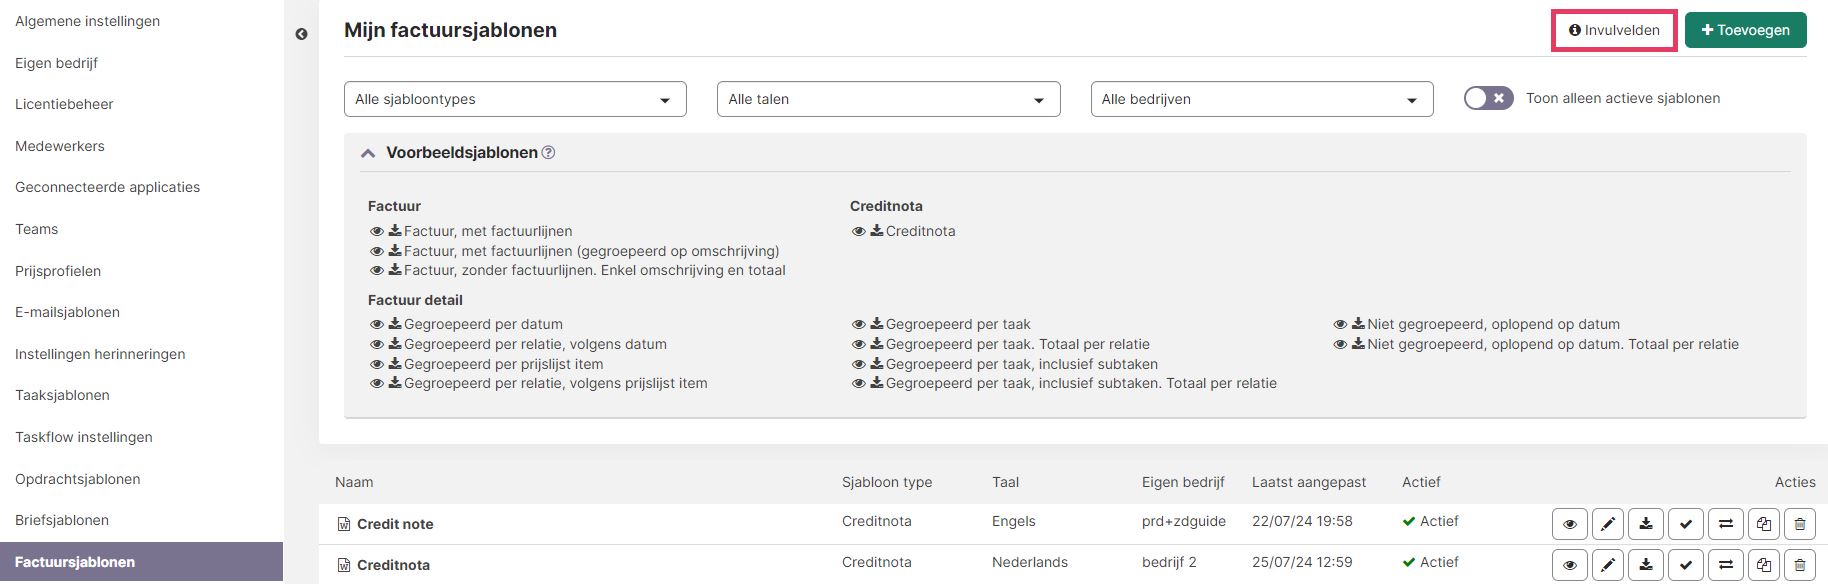This screenshot has height=584, width=1828.
Task: Open the 'Credit note' template name
Action: pos(395,524)
